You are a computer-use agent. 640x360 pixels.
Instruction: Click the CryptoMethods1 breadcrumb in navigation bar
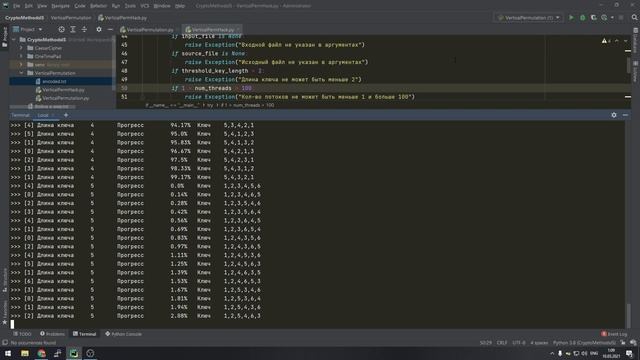point(24,18)
